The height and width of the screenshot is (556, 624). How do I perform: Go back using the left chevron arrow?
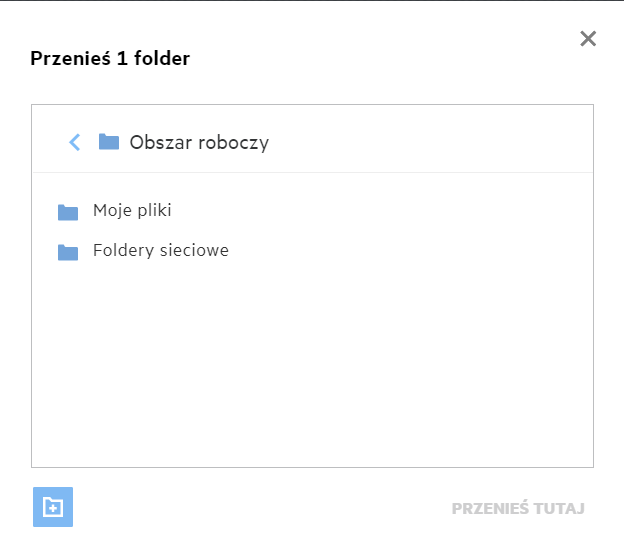[x=74, y=142]
